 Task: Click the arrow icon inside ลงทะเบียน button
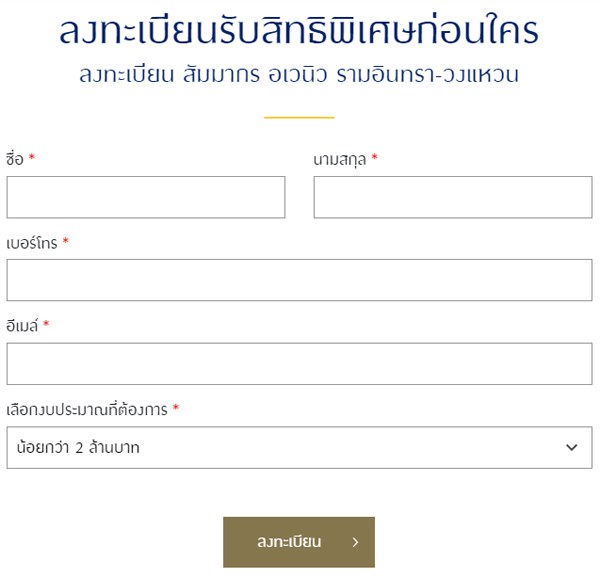pos(355,543)
